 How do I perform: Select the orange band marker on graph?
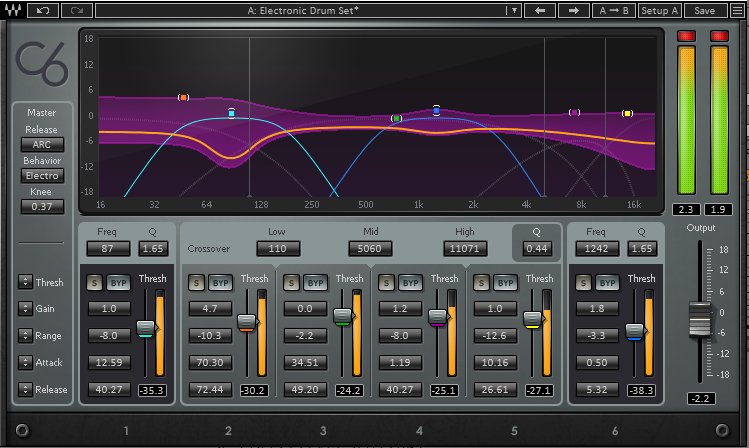coord(183,97)
